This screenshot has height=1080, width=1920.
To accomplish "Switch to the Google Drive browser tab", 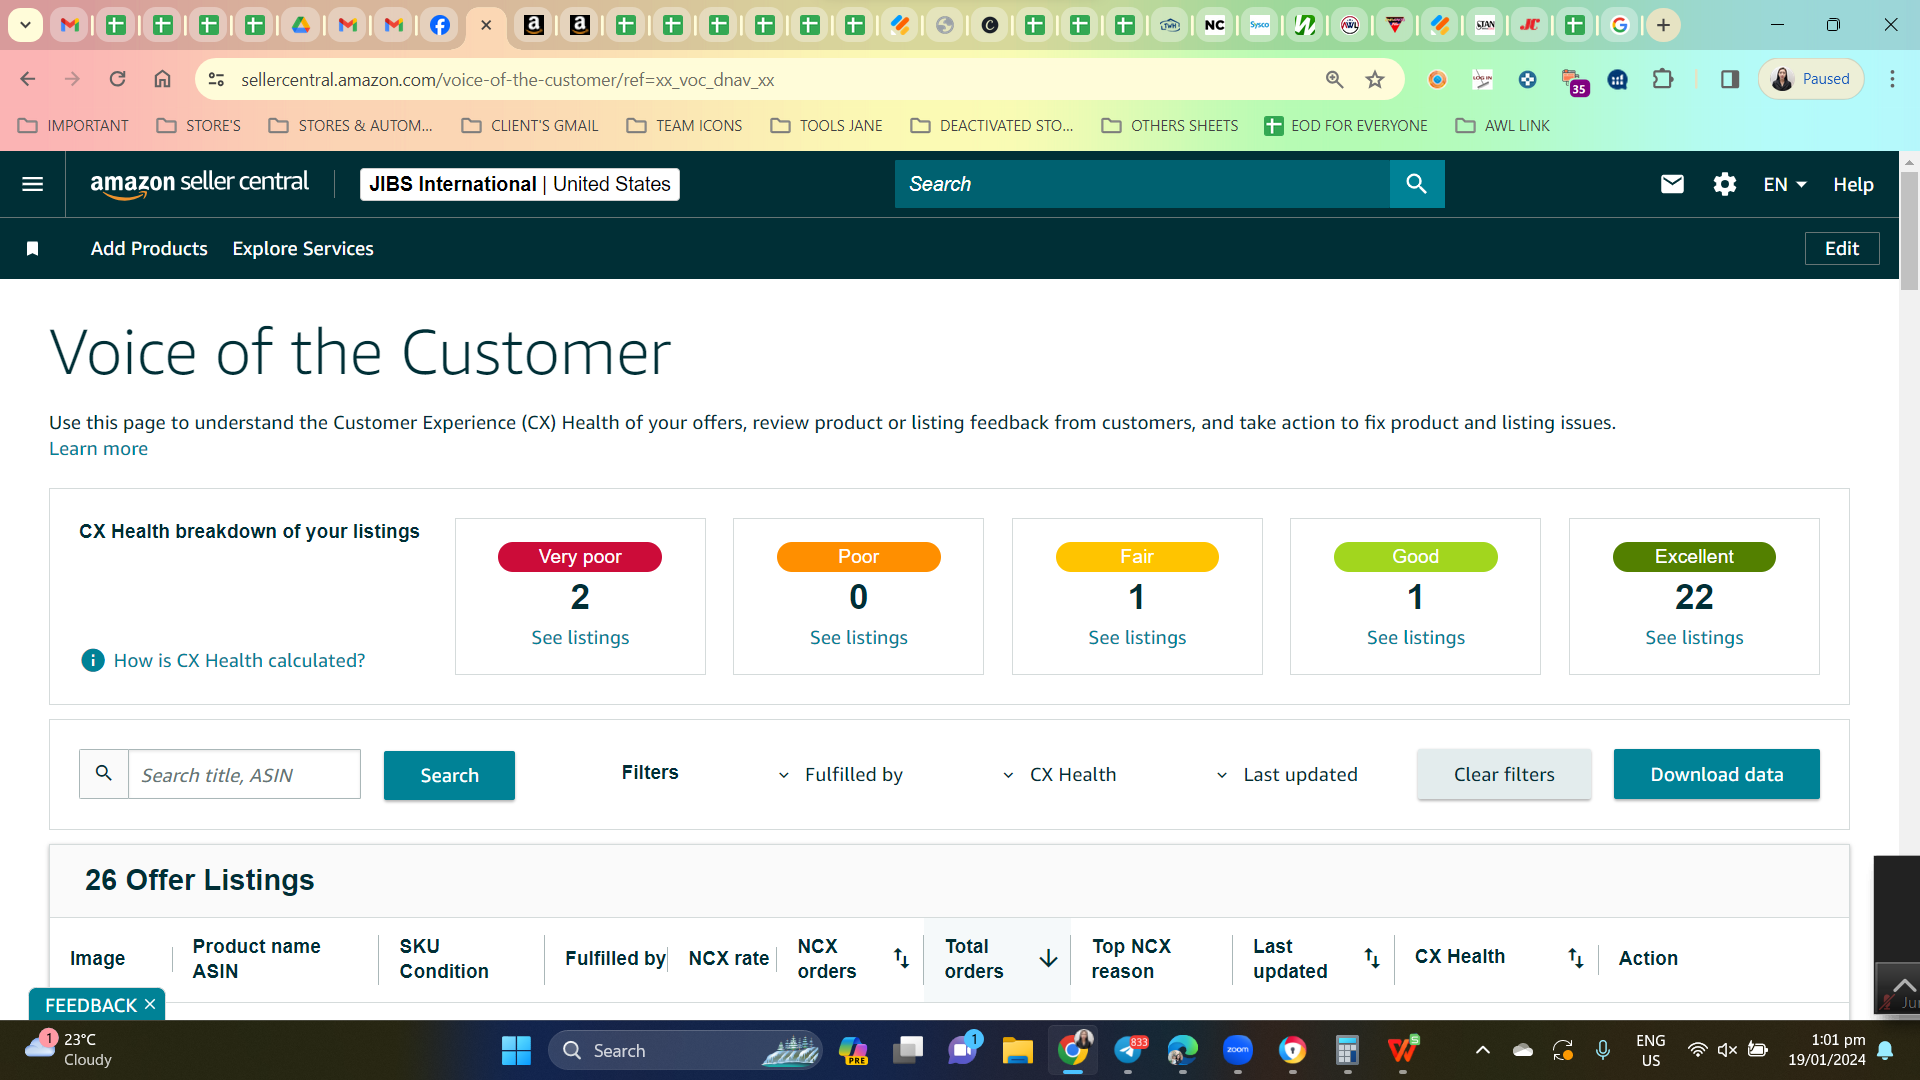I will [x=301, y=25].
